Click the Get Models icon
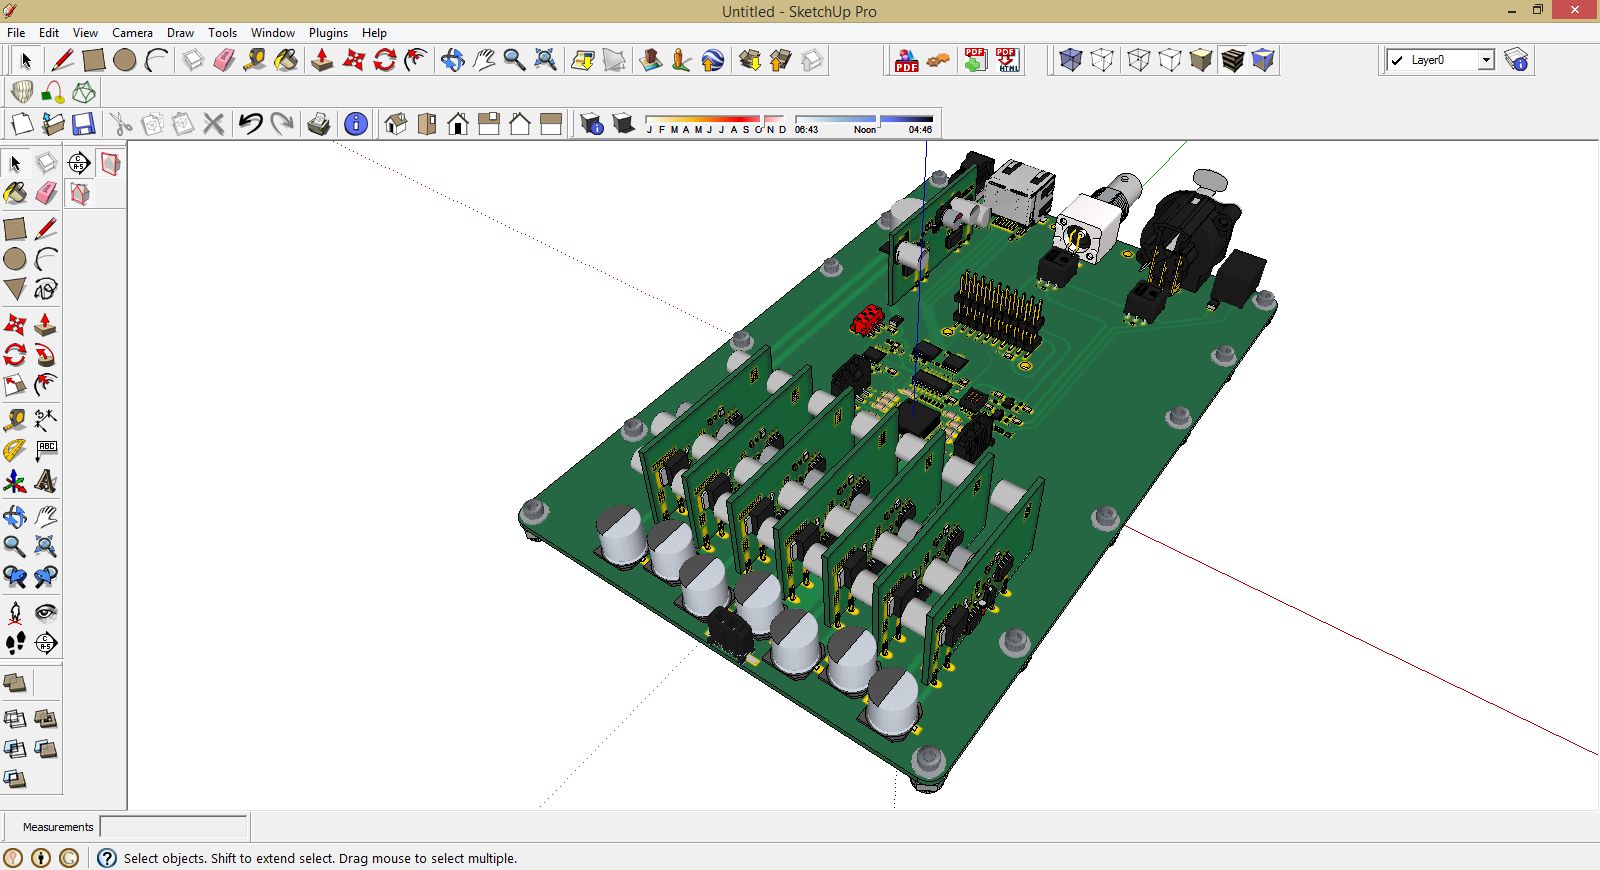Viewport: 1600px width, 870px height. (750, 60)
